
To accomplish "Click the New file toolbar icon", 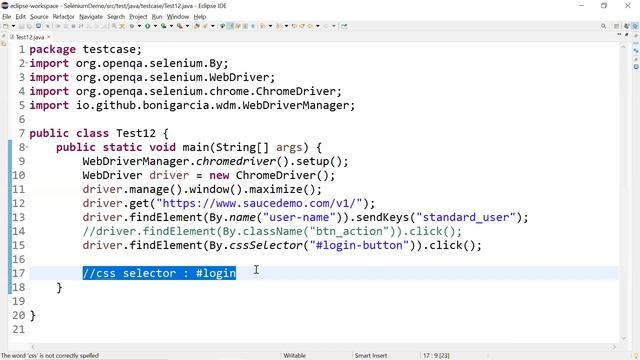I will [6, 26].
